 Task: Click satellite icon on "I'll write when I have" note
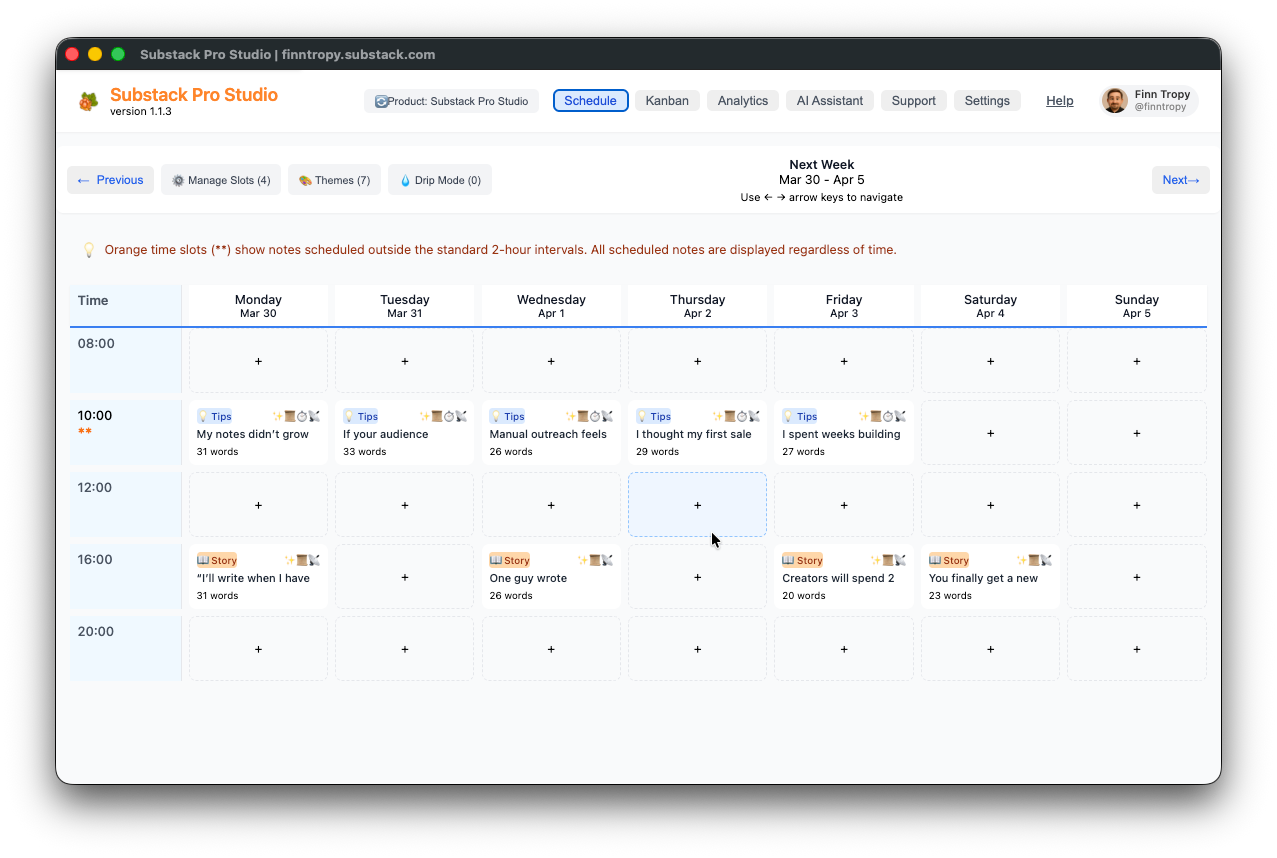coord(314,560)
